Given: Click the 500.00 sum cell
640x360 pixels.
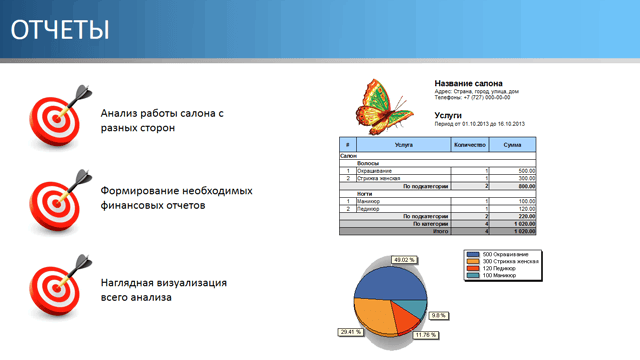Looking at the screenshot, I should click(x=512, y=171).
